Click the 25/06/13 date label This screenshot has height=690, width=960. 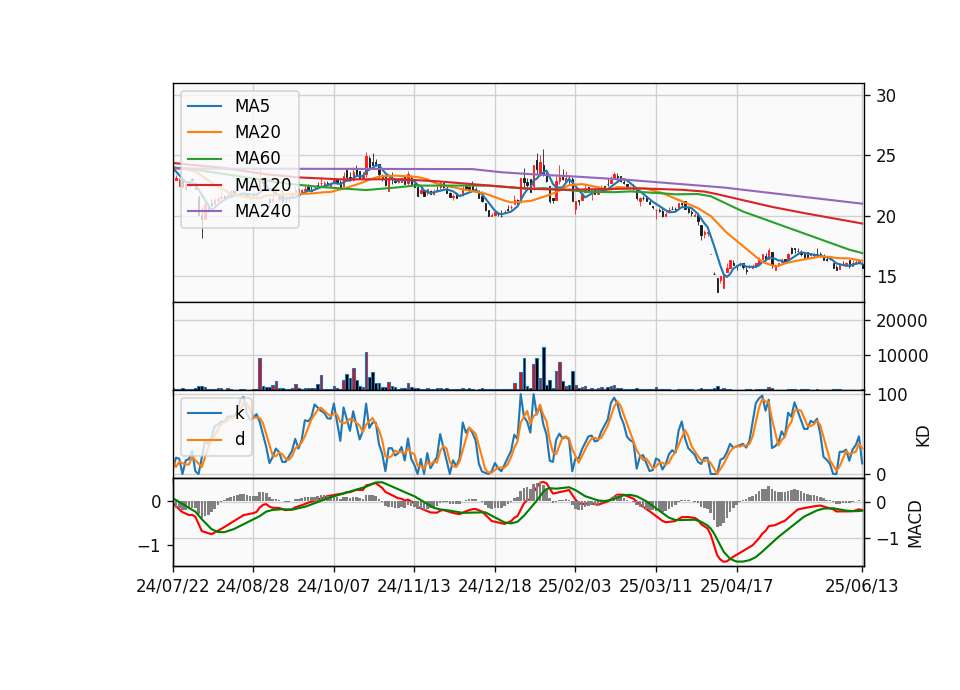861,586
